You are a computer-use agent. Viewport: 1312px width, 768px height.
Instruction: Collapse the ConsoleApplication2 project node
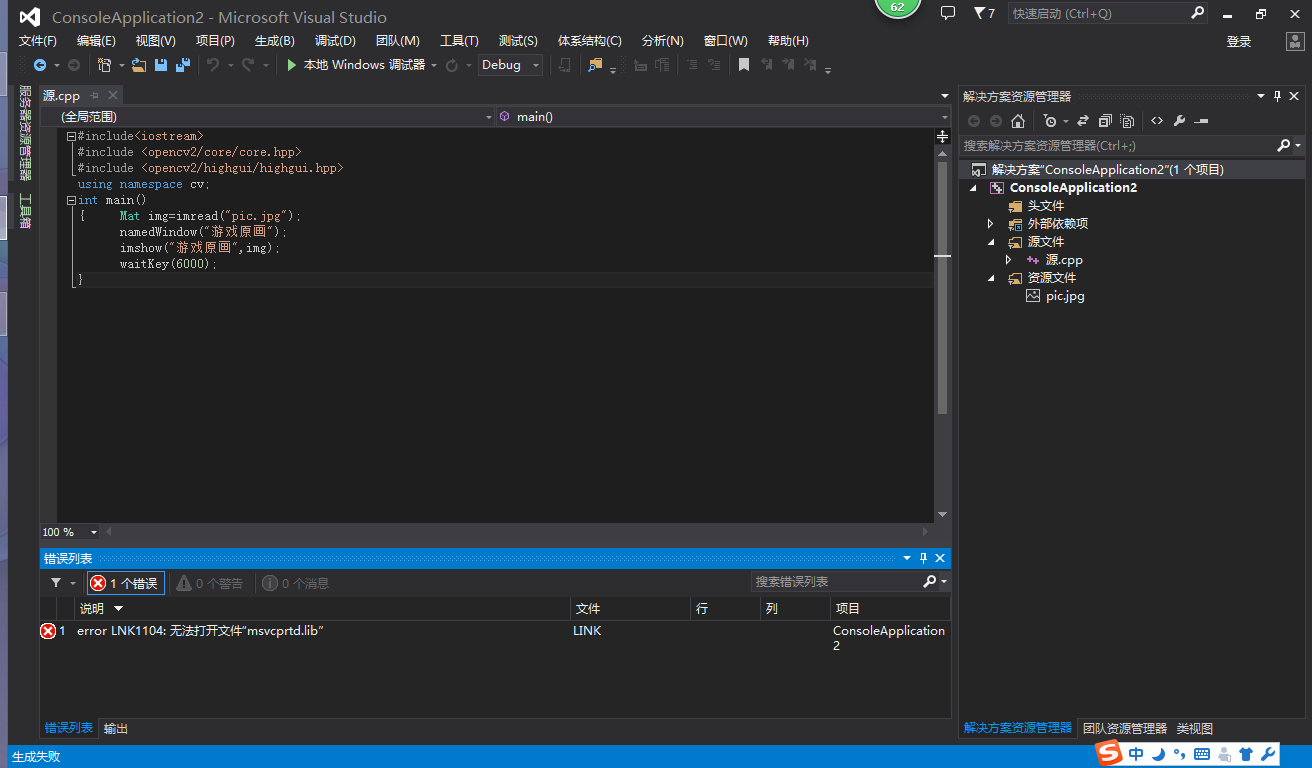coord(973,188)
